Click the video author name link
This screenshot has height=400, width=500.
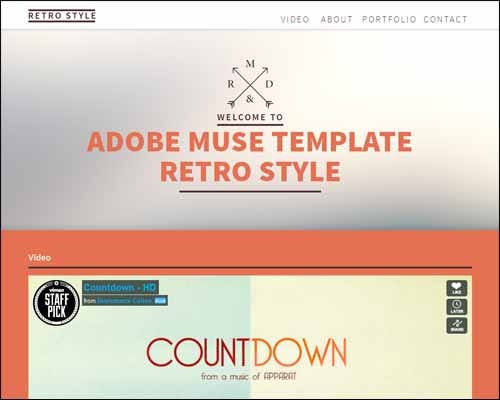coord(125,301)
